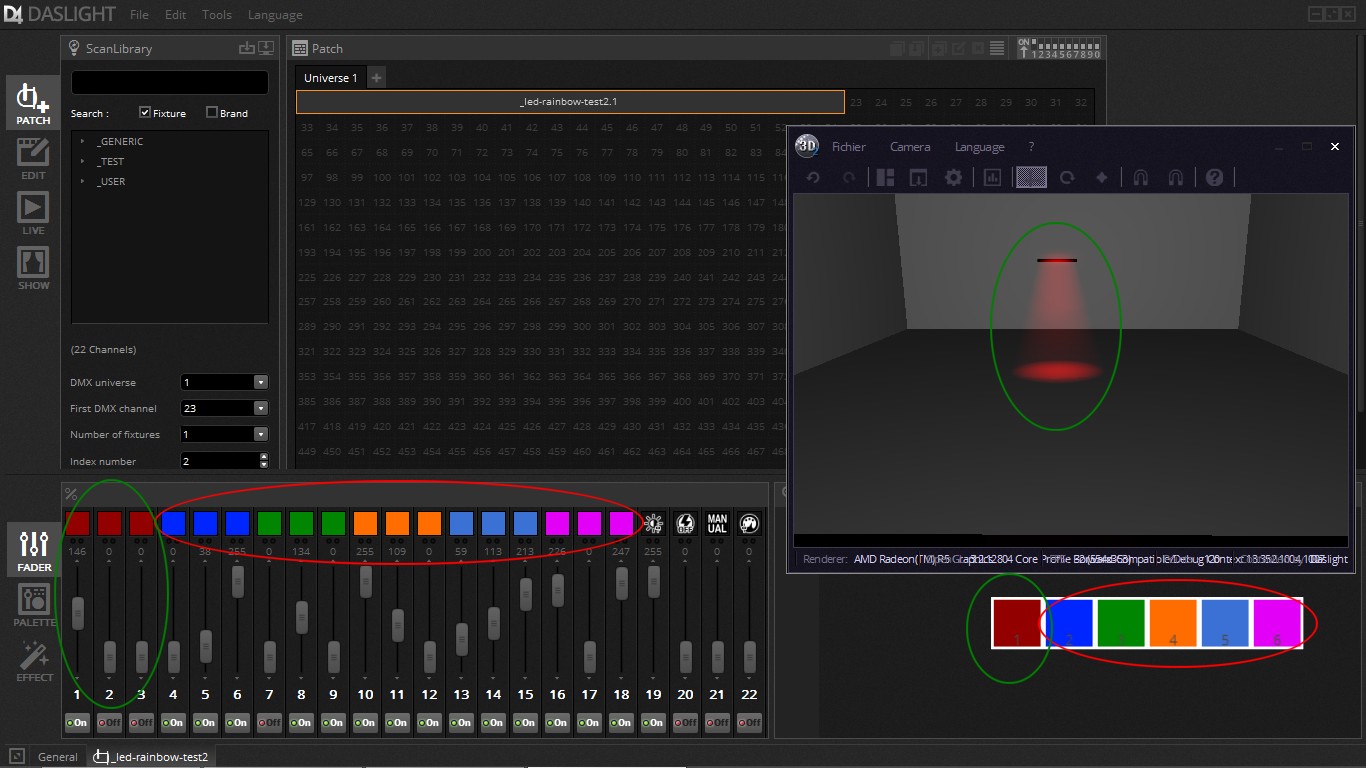The width and height of the screenshot is (1366, 768).
Task: Open the First DMX channel dropdown
Action: click(x=261, y=408)
